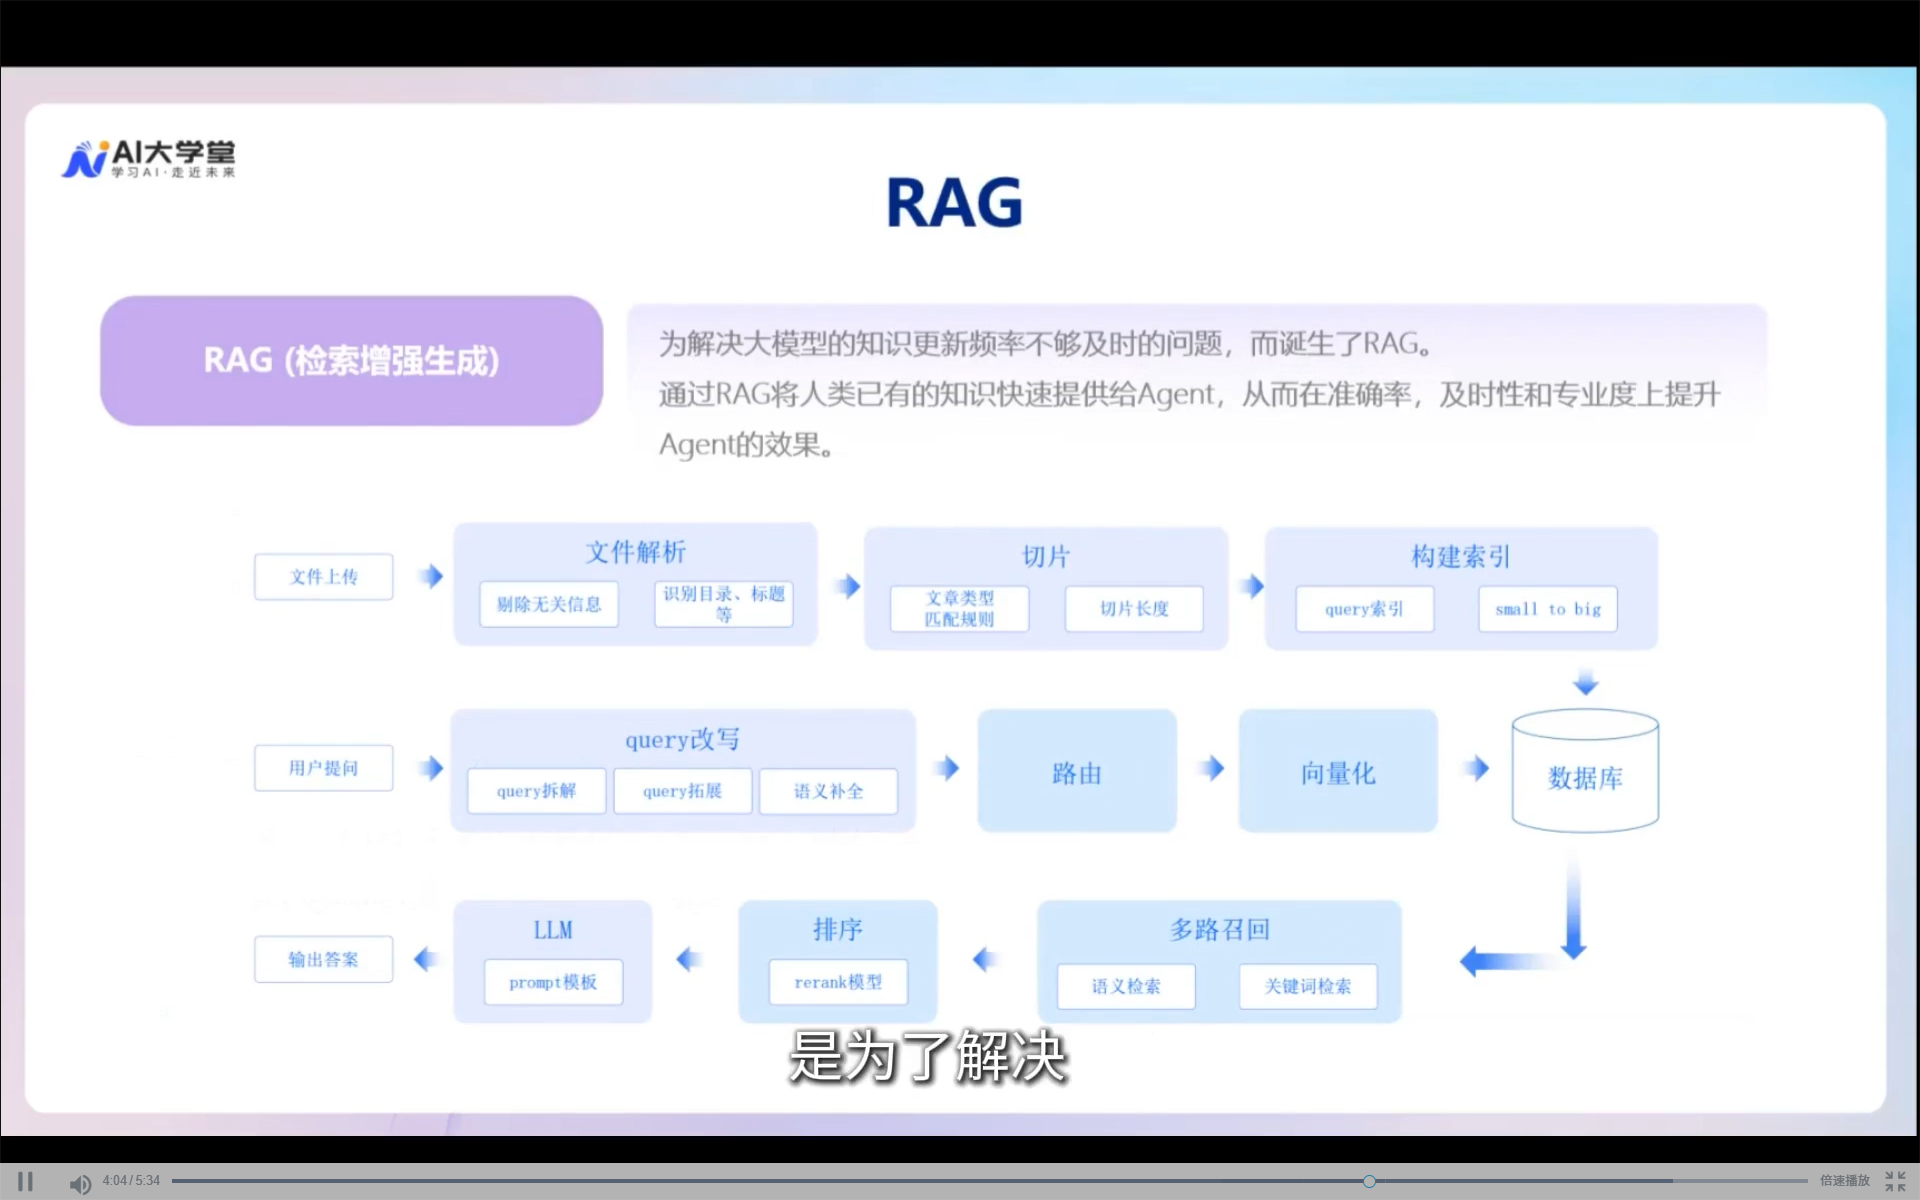Click the AI大学堂 logo
This screenshot has width=1920, height=1200.
coord(150,159)
